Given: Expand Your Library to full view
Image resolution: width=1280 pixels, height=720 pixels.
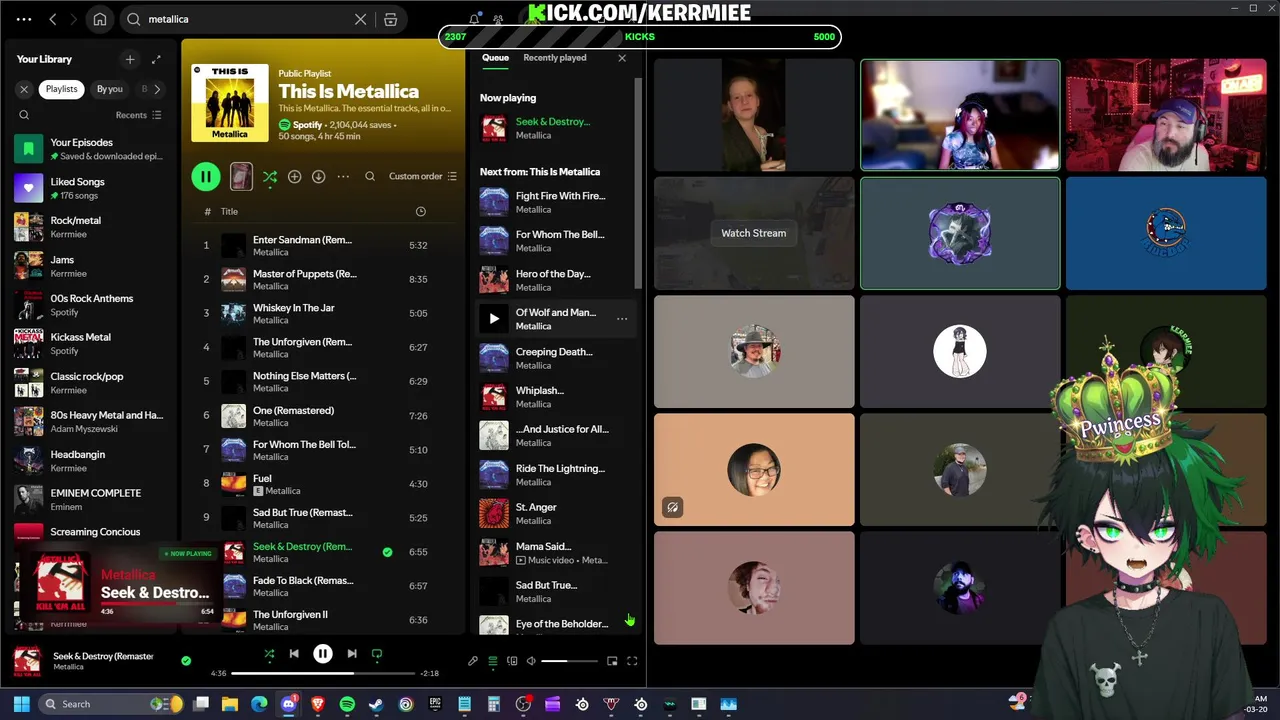Looking at the screenshot, I should tap(156, 59).
